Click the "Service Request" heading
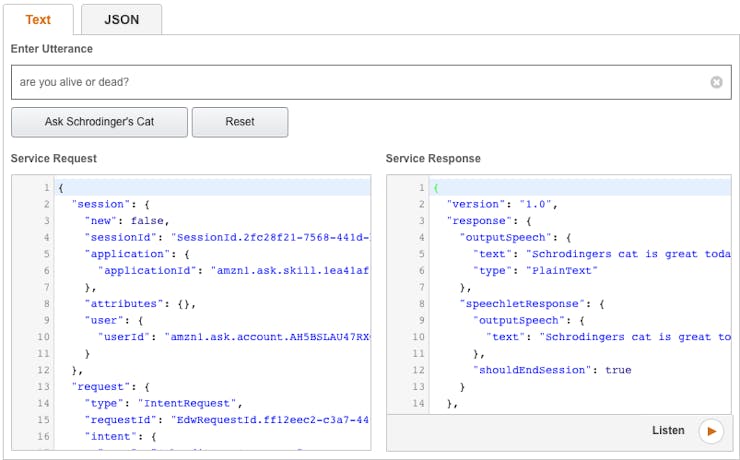This screenshot has height=460, width=740. pos(53,159)
